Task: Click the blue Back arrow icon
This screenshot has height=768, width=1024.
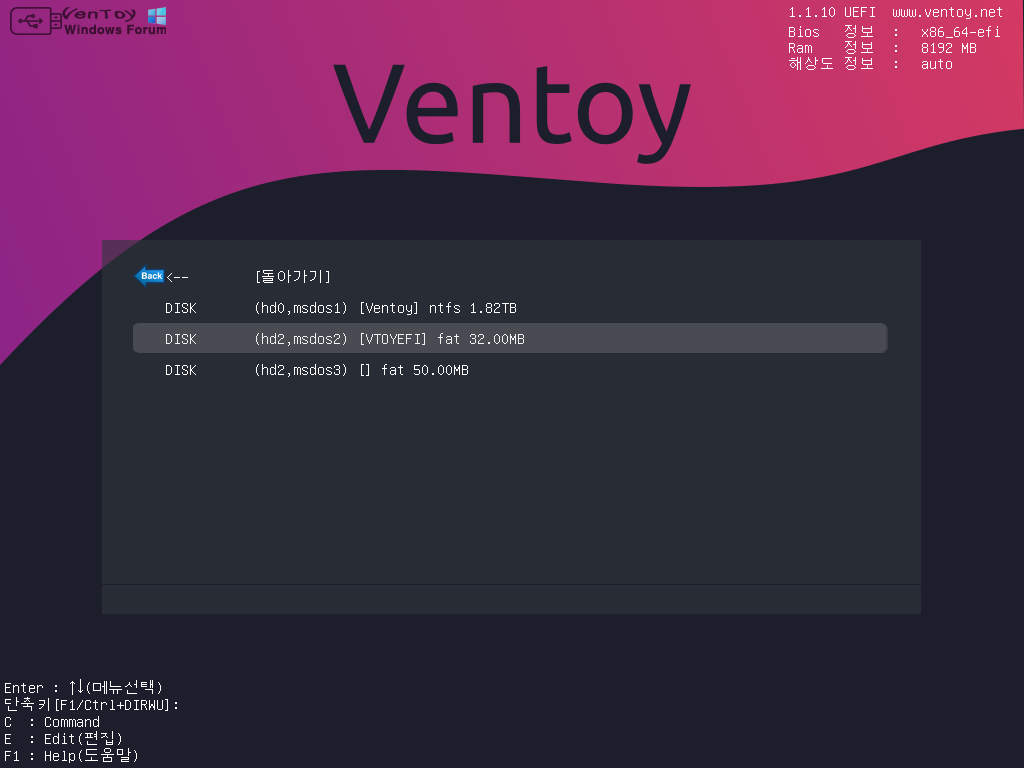Action: (x=149, y=276)
